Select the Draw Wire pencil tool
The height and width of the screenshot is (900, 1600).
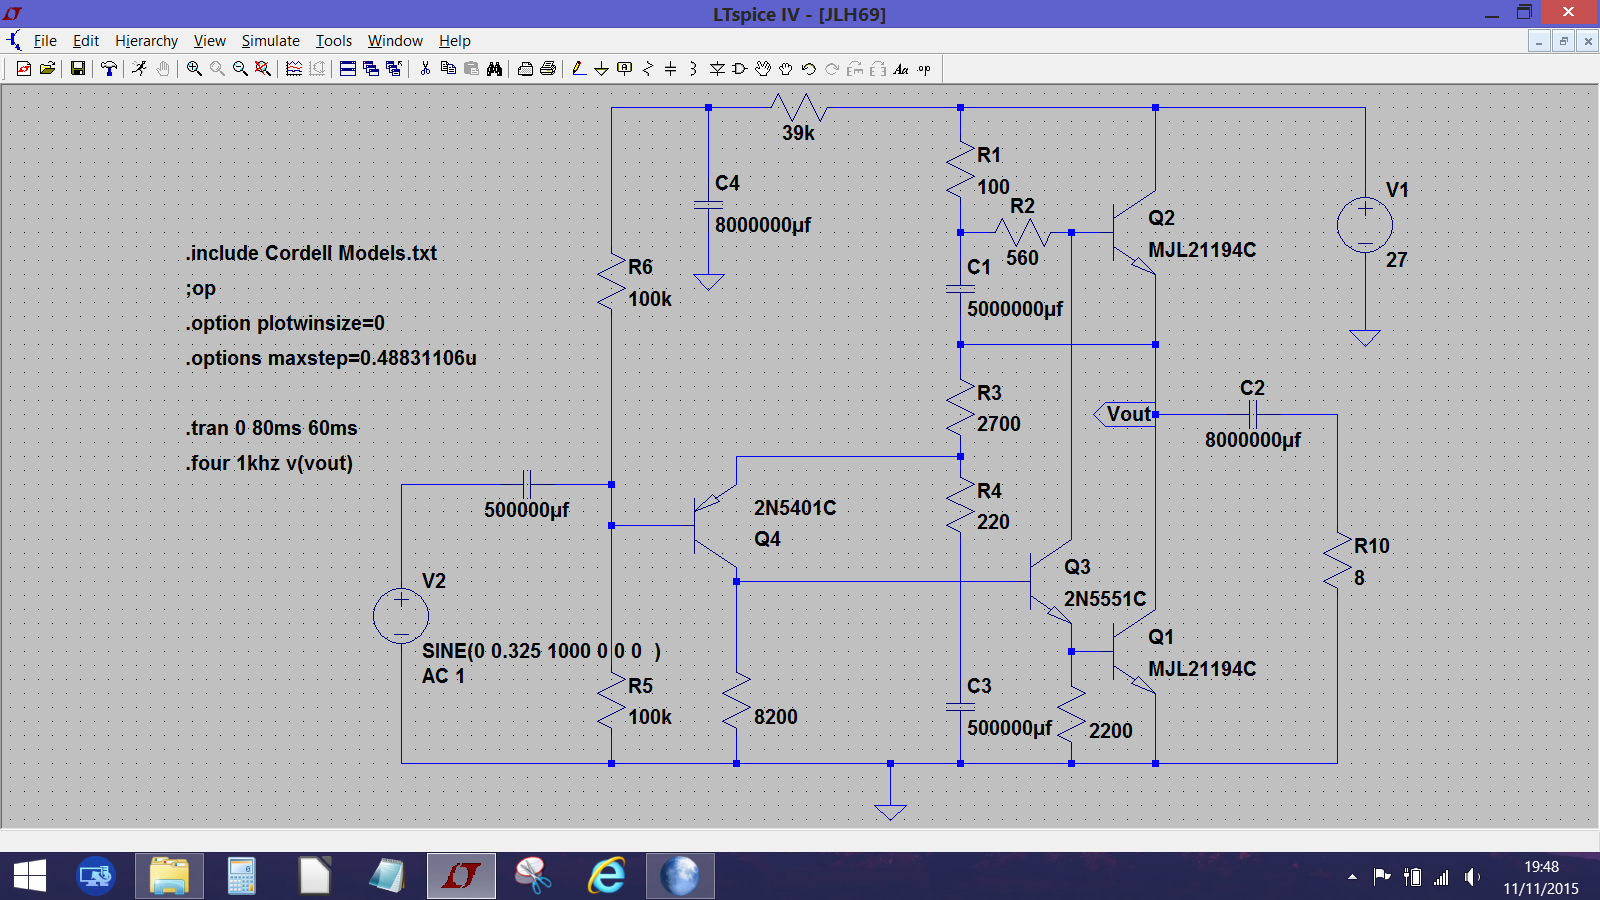pyautogui.click(x=579, y=69)
